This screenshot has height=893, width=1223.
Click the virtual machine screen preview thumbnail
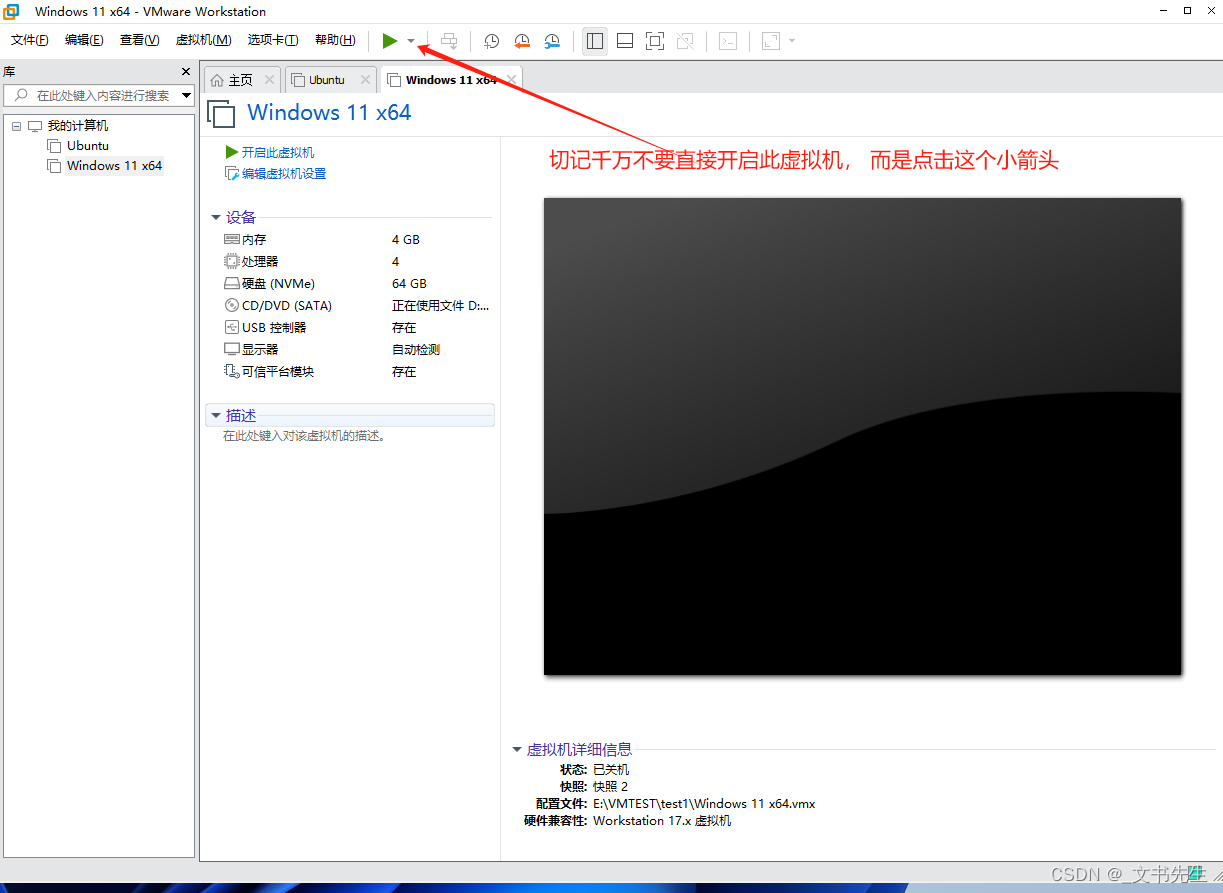(862, 436)
